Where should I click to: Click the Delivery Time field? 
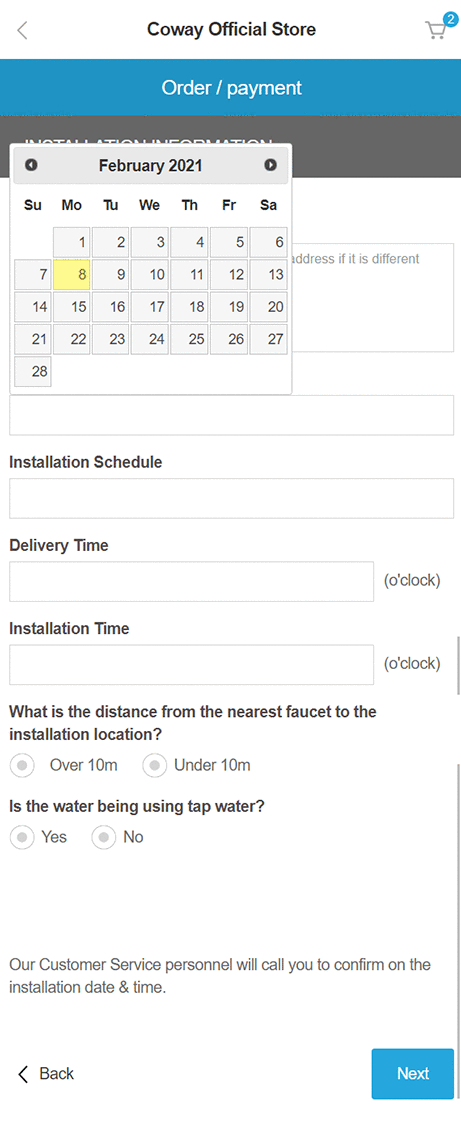point(192,581)
